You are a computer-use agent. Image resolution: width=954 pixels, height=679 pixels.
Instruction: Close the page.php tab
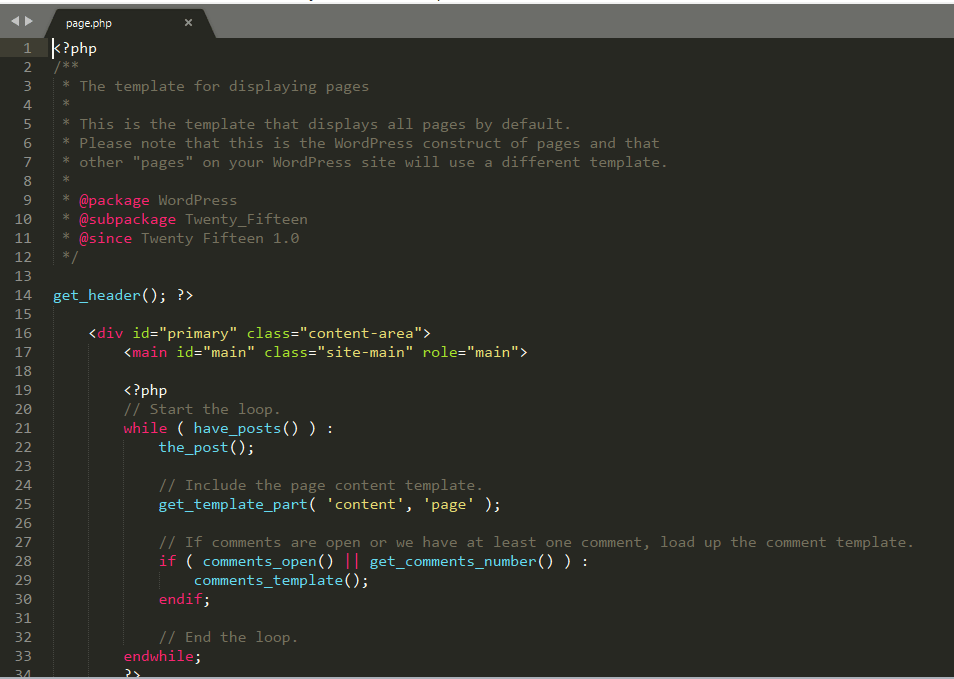[188, 21]
